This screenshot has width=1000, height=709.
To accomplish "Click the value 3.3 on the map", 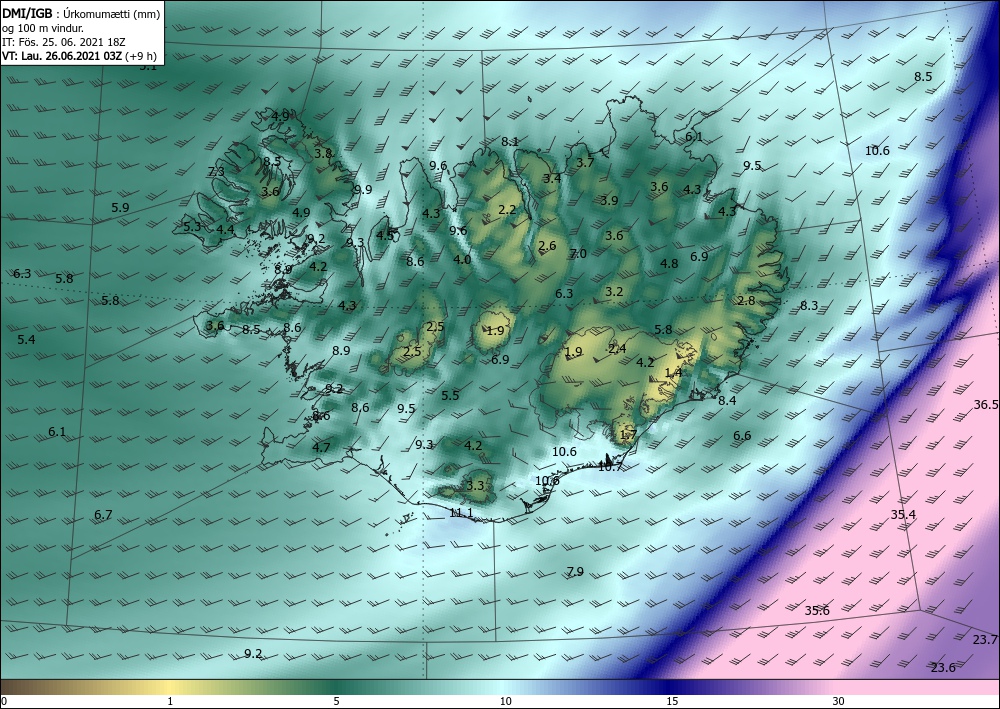I will pos(475,485).
